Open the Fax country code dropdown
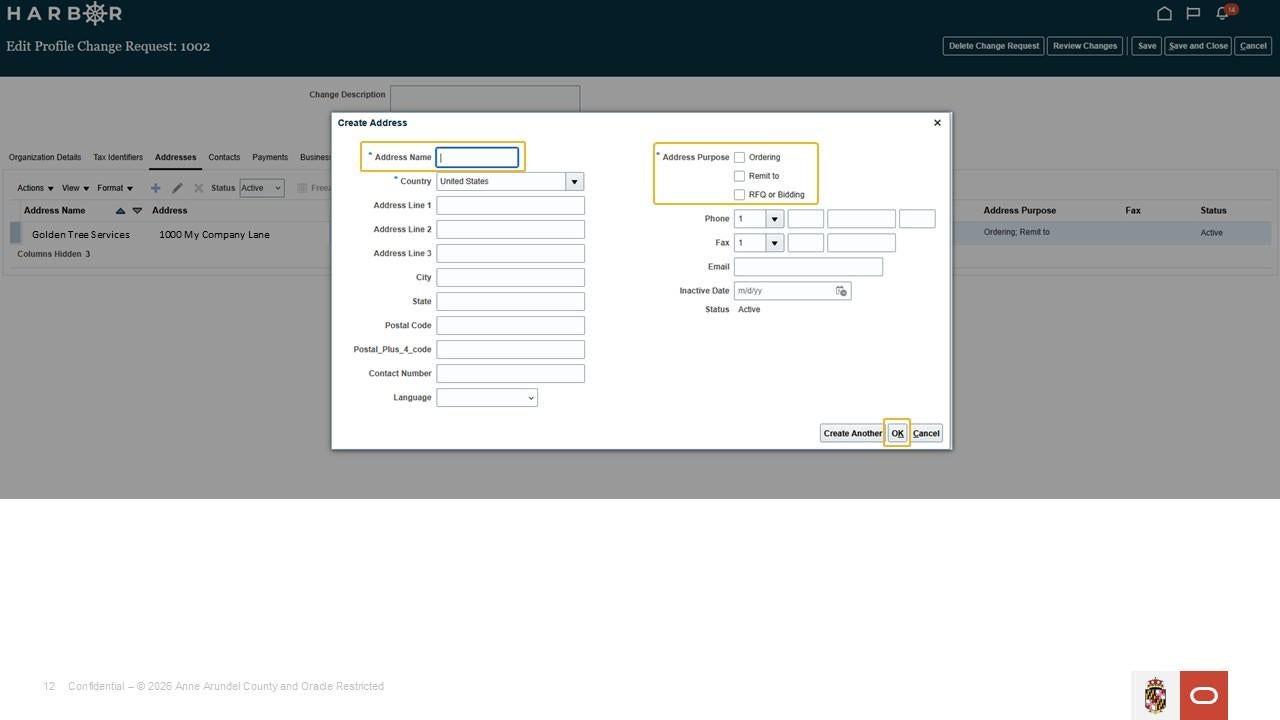 tap(774, 243)
